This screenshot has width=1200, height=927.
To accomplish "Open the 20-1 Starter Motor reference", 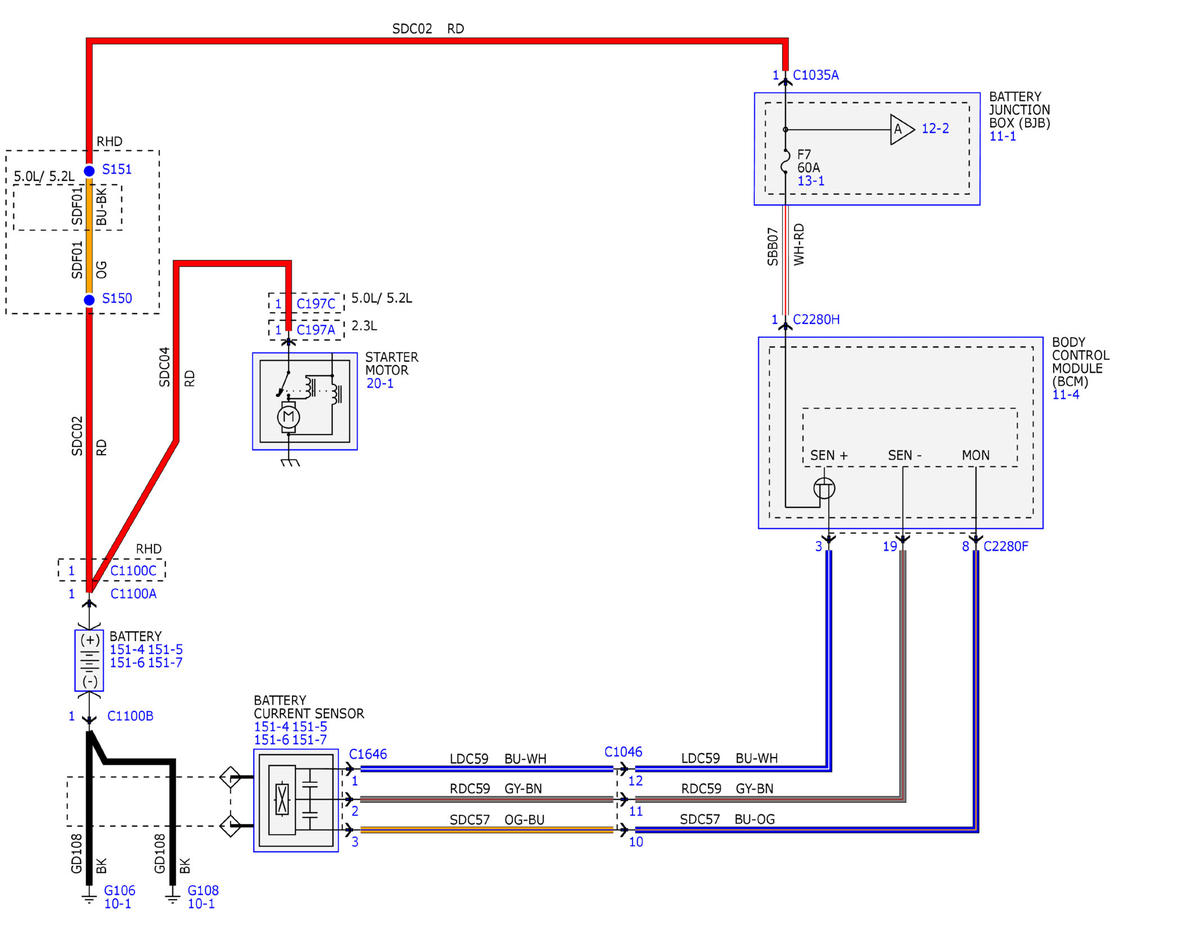I will pyautogui.click(x=380, y=383).
